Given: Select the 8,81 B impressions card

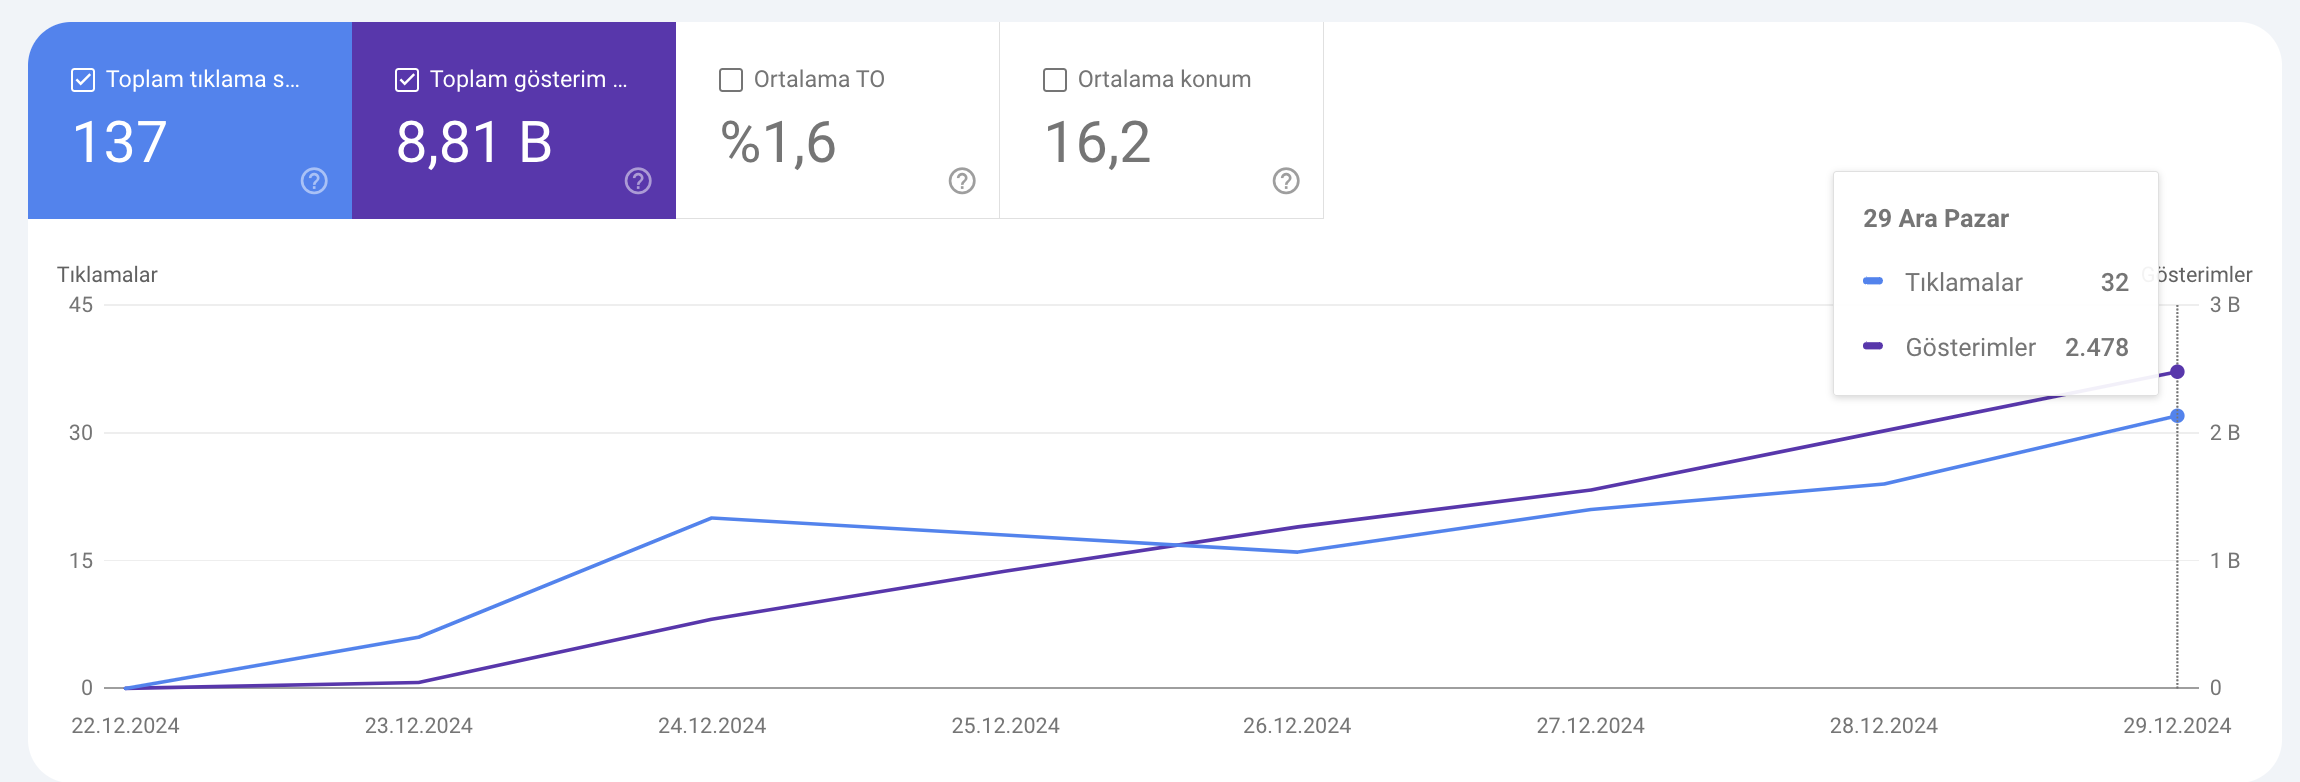Looking at the screenshot, I should pyautogui.click(x=514, y=120).
